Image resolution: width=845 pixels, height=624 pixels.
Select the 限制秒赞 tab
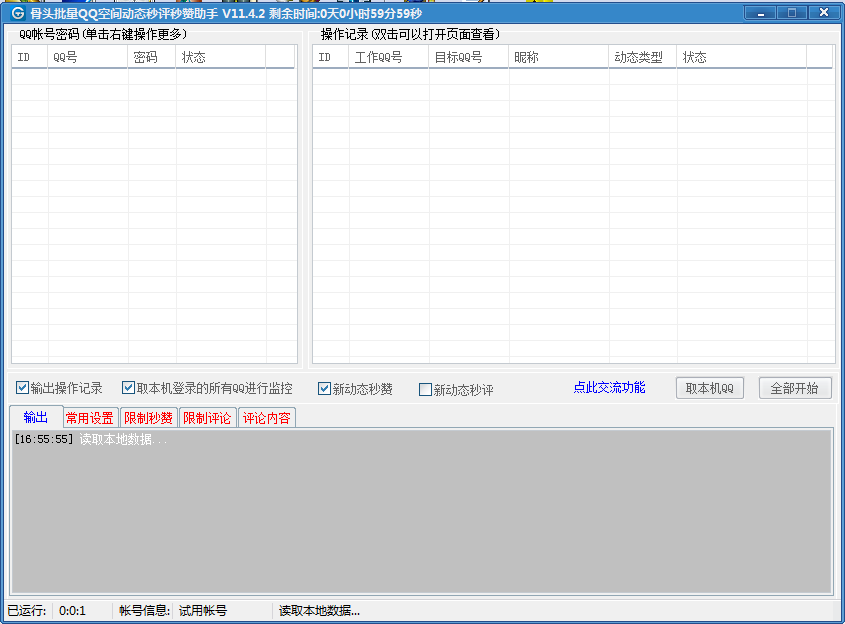(148, 418)
